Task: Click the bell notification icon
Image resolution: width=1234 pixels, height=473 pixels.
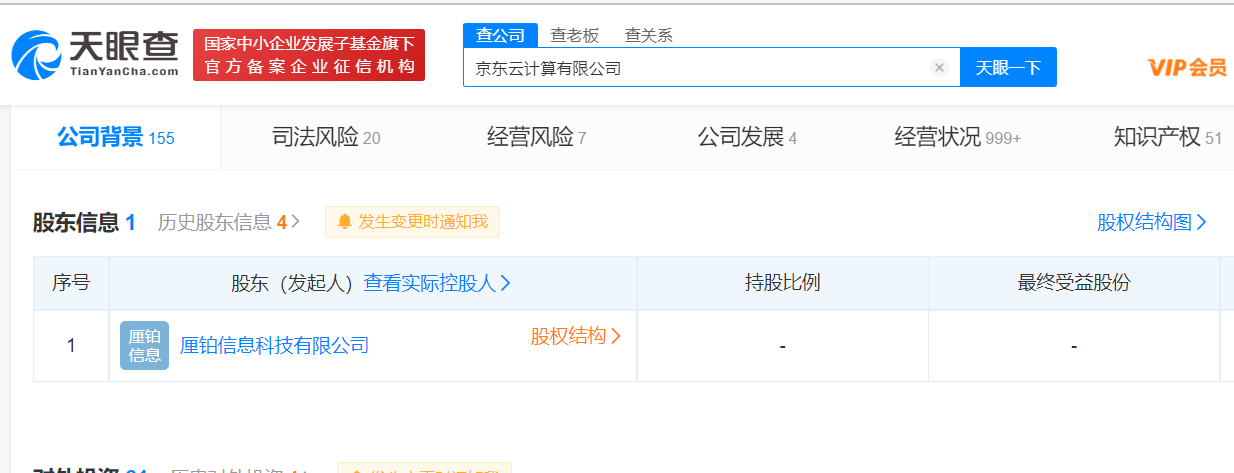Action: point(344,222)
